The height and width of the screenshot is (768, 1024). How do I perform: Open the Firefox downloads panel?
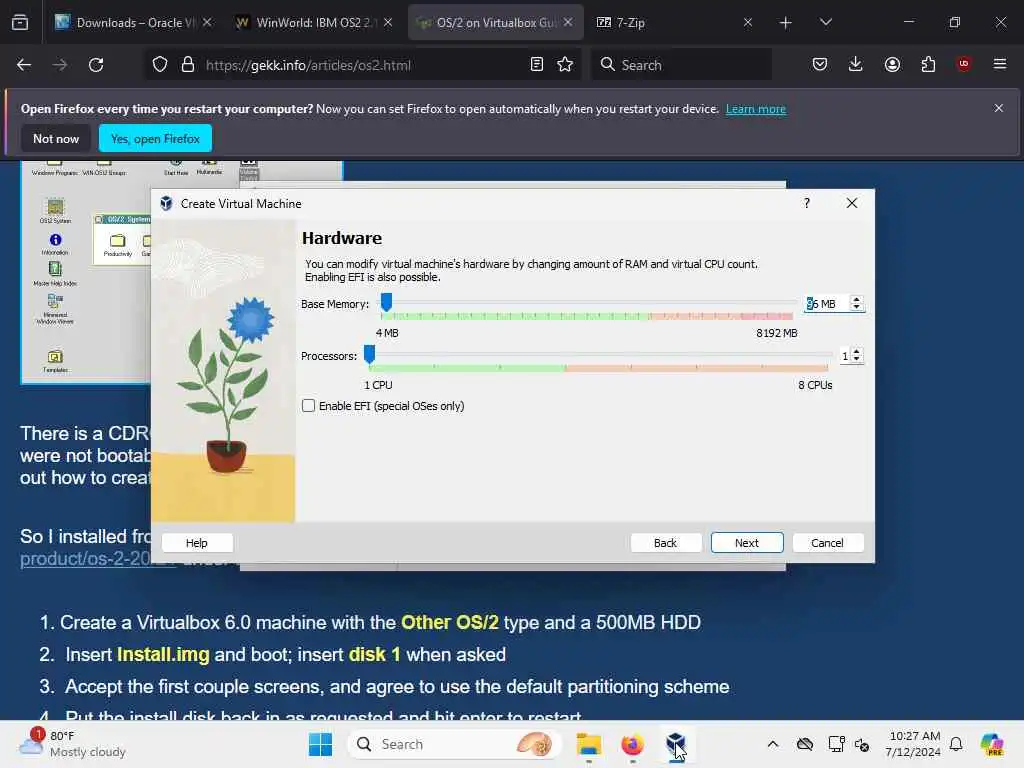click(x=856, y=64)
